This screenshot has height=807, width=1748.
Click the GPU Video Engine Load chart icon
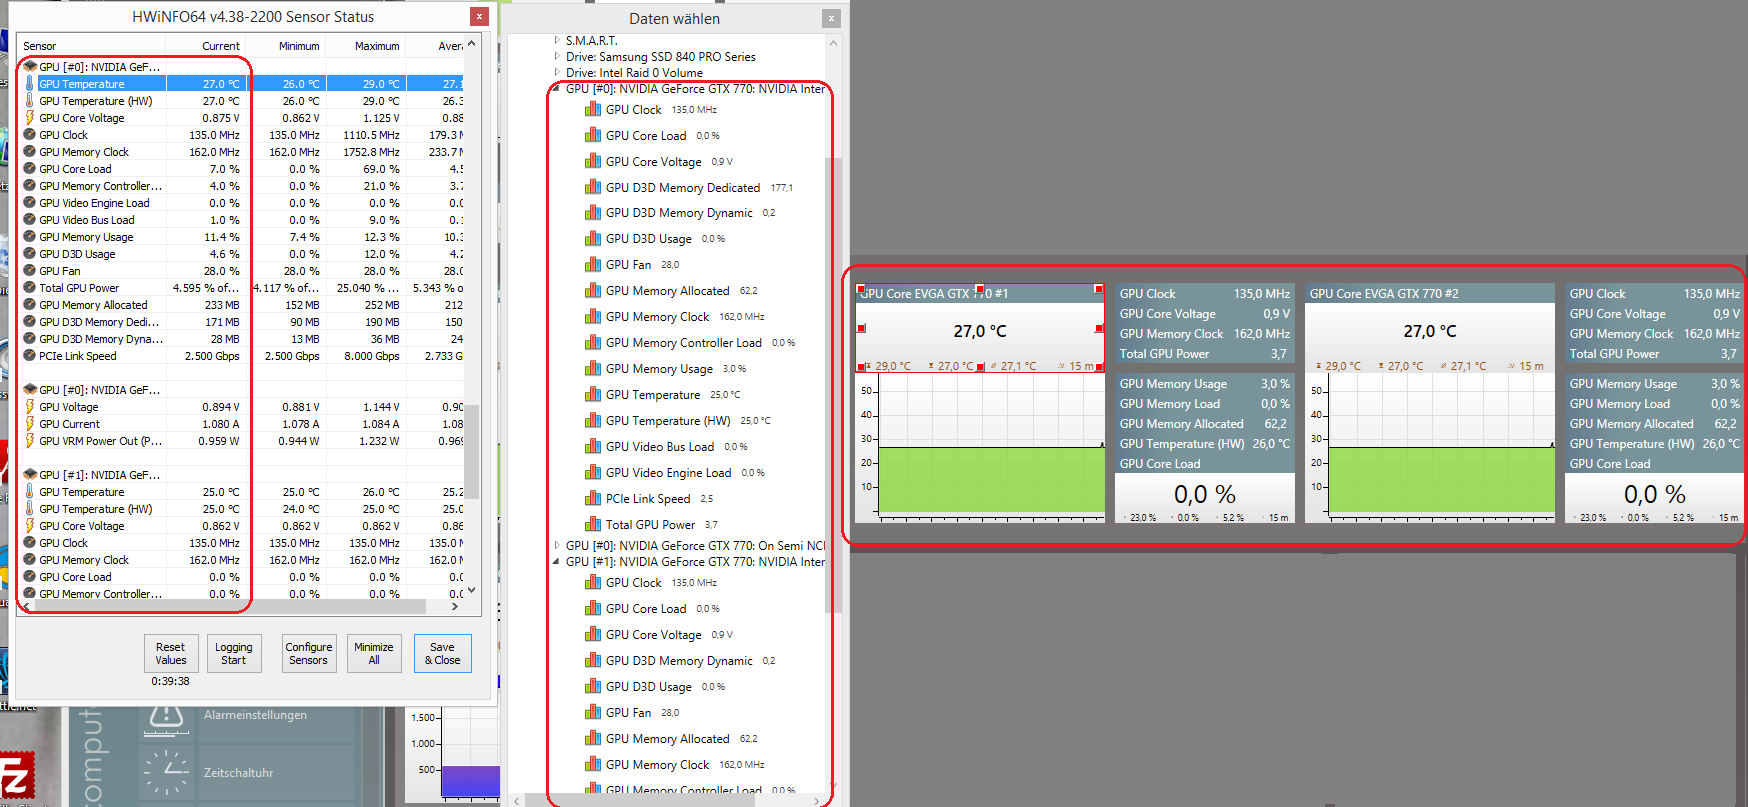coord(593,472)
